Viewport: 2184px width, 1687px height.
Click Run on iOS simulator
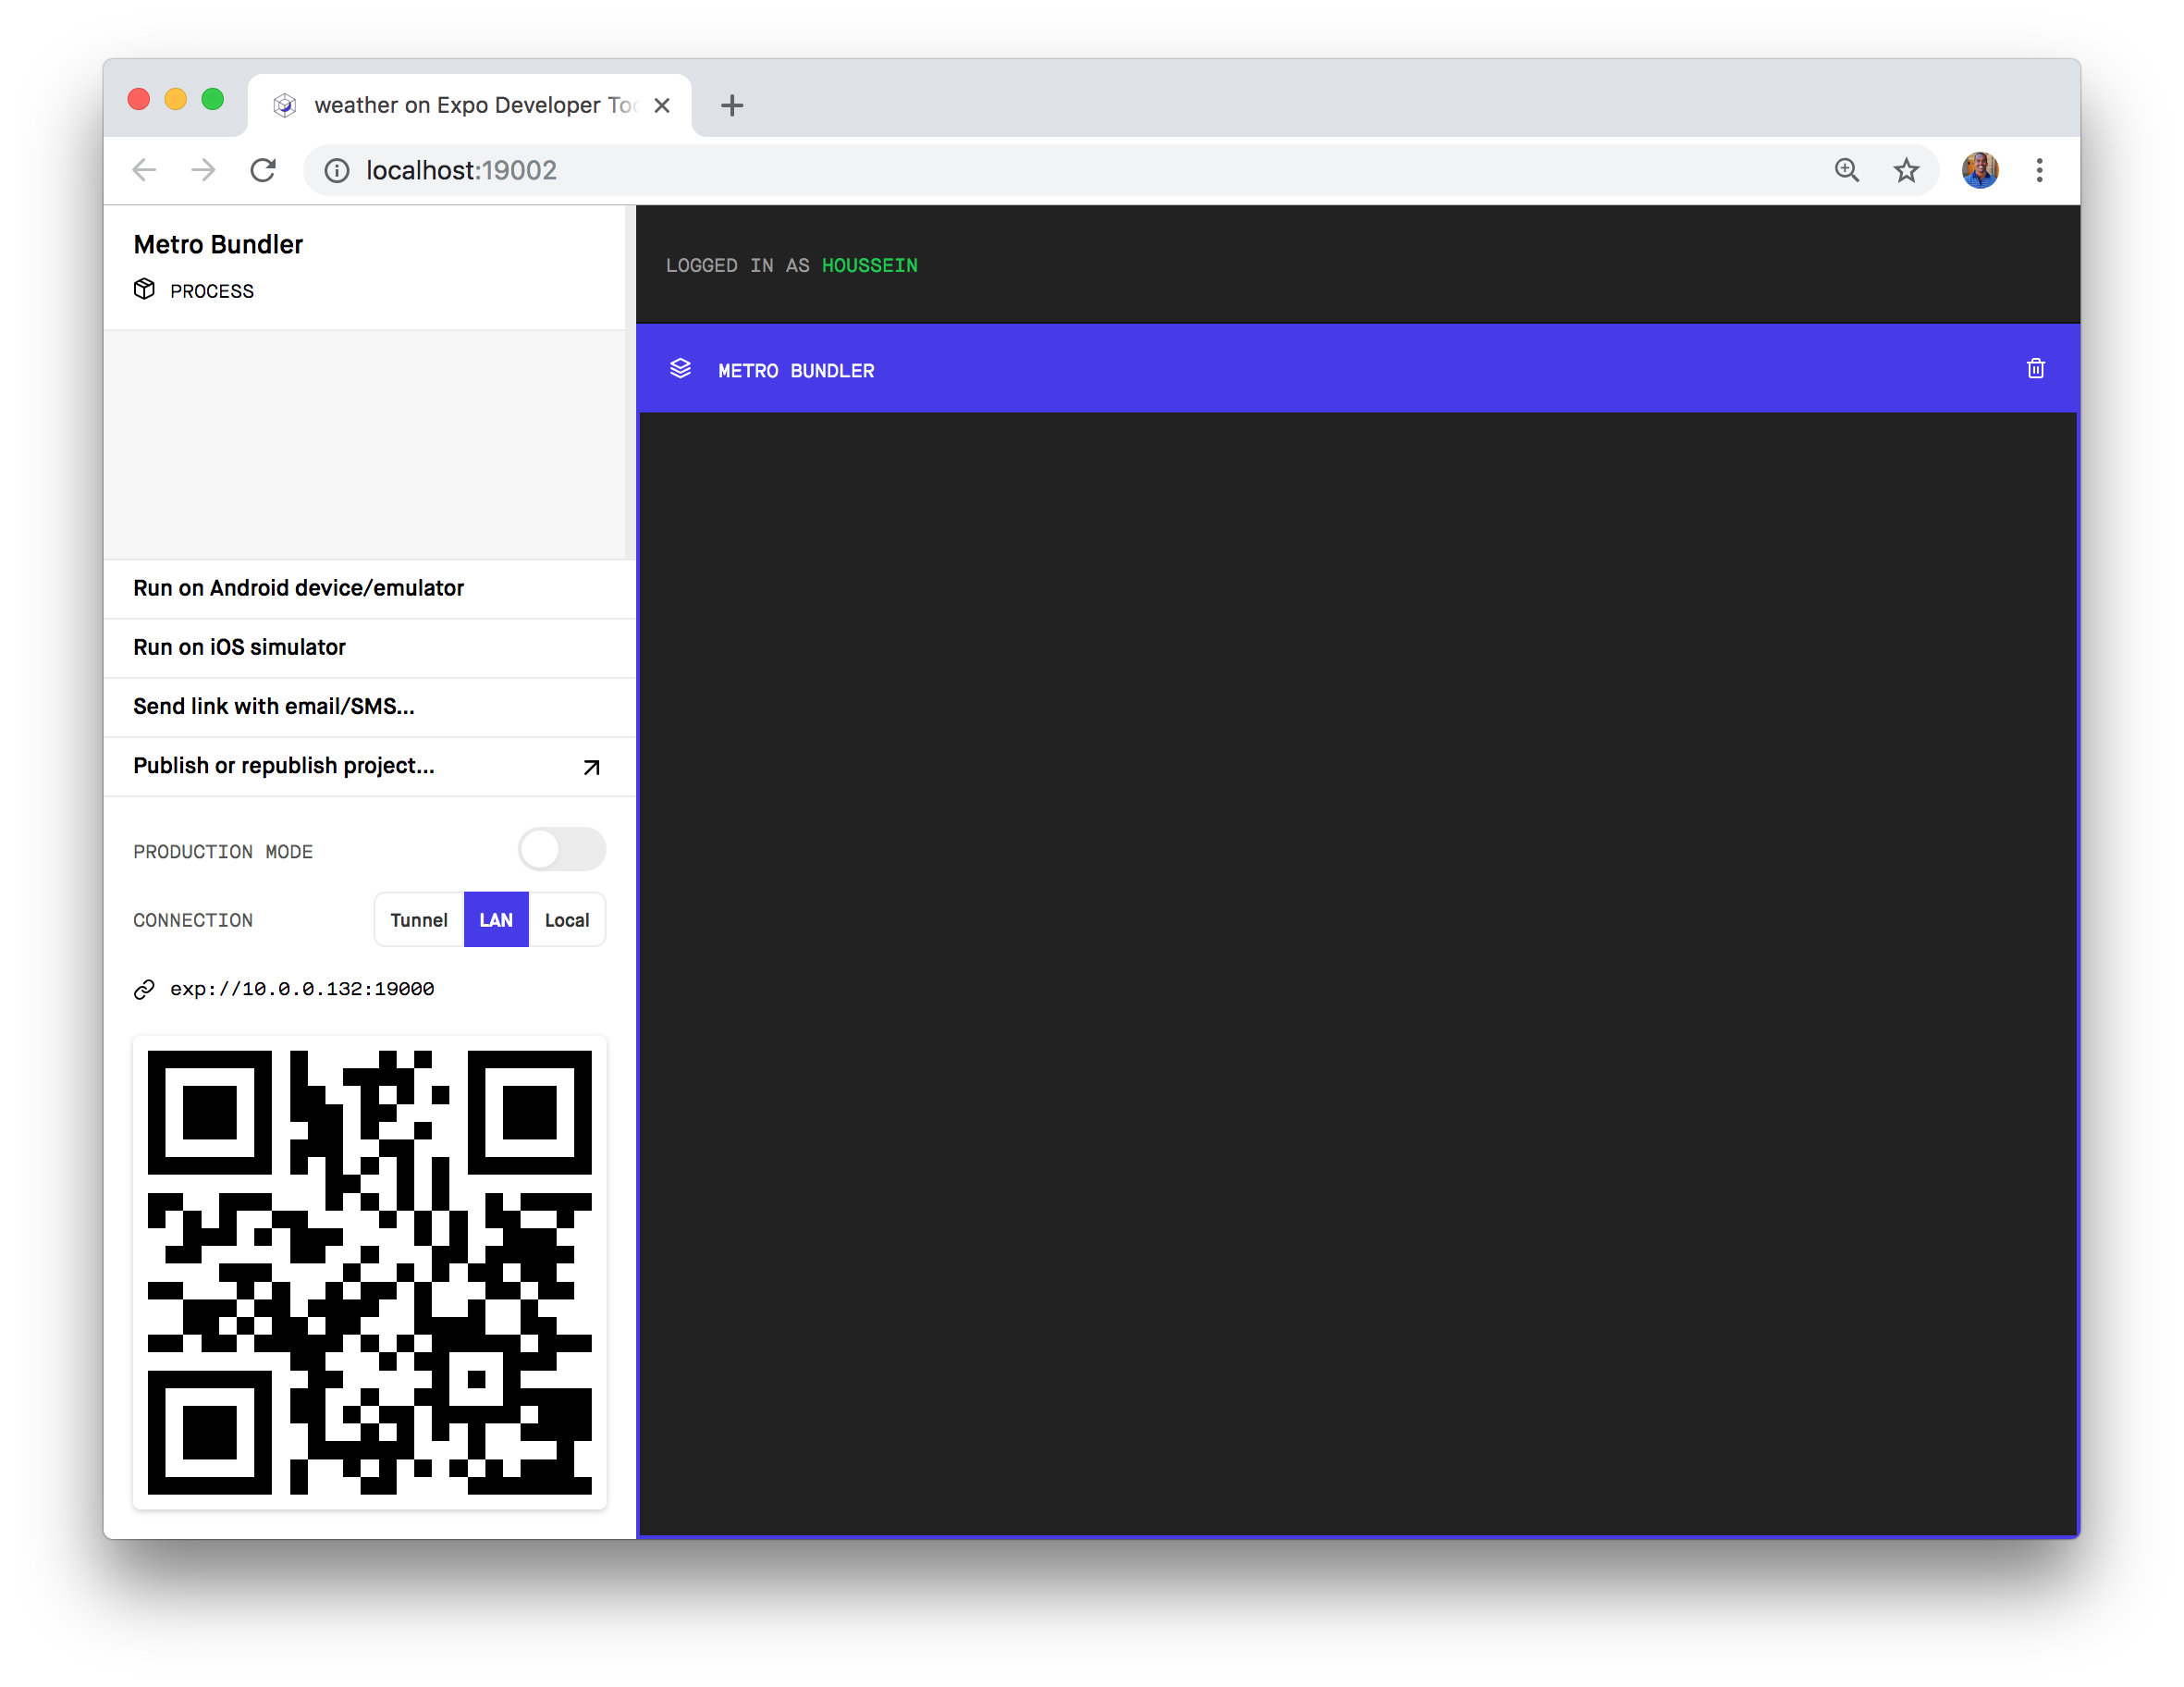239,647
